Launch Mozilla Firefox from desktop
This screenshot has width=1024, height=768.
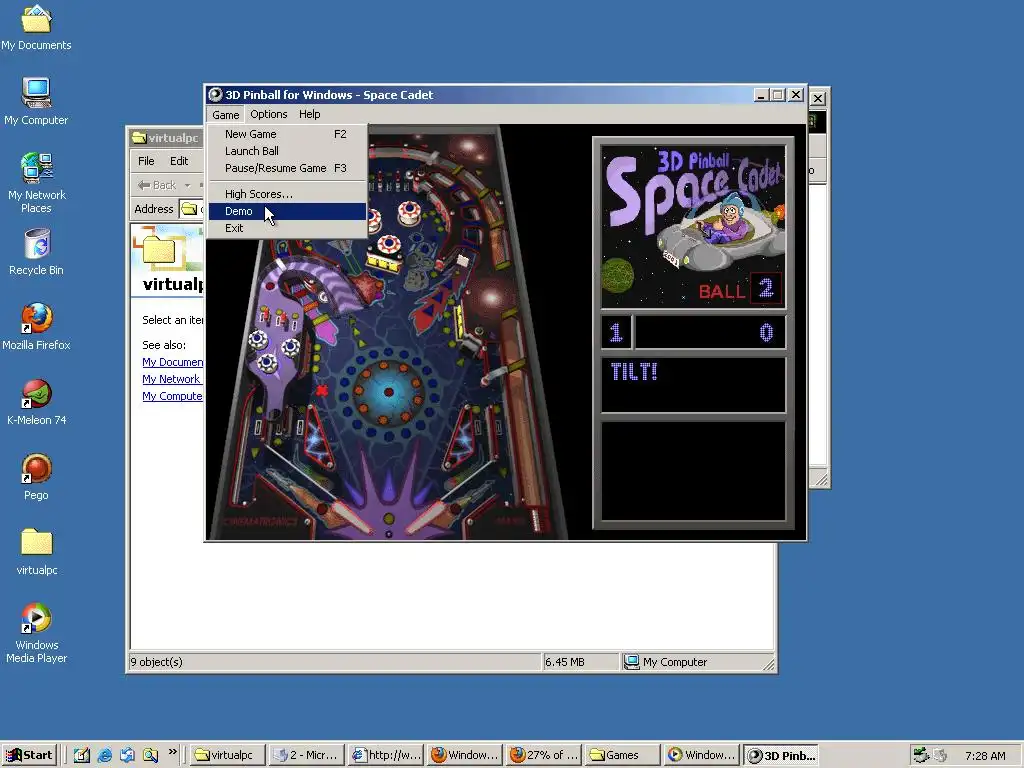pos(36,327)
